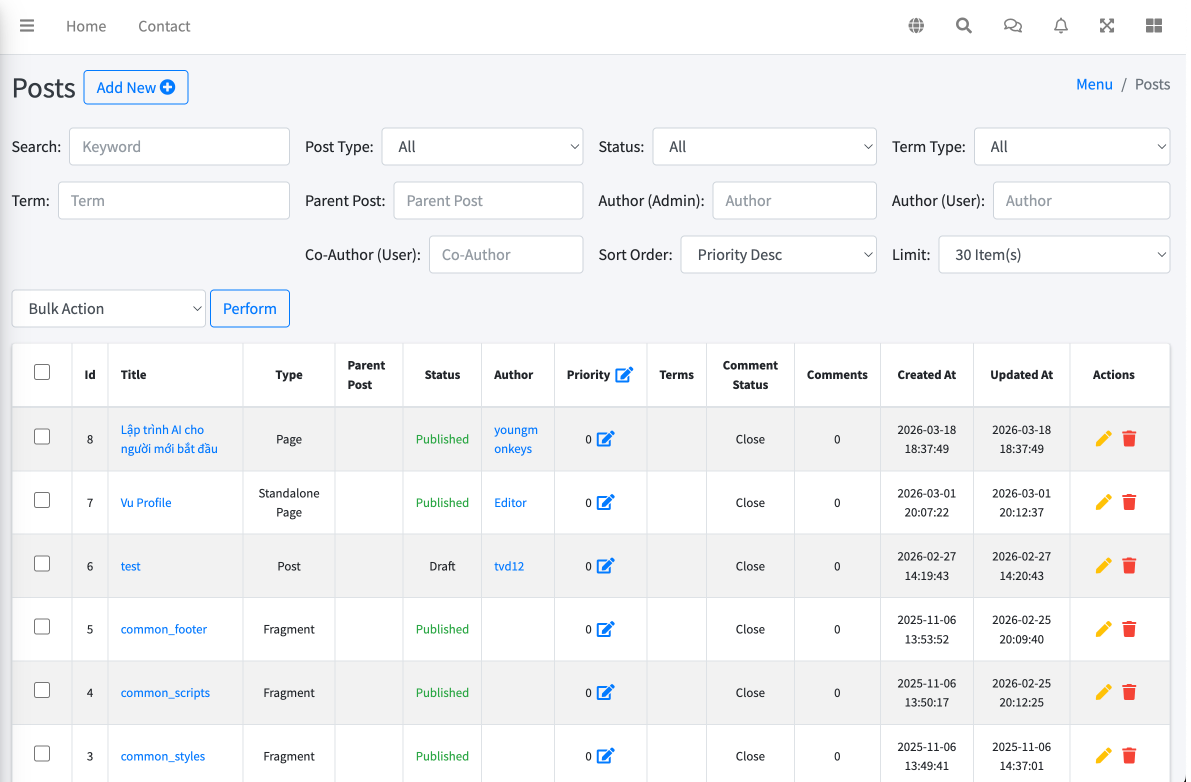Tick the checkbox for post id 8
Viewport: 1191px width, 782px height.
(42, 436)
